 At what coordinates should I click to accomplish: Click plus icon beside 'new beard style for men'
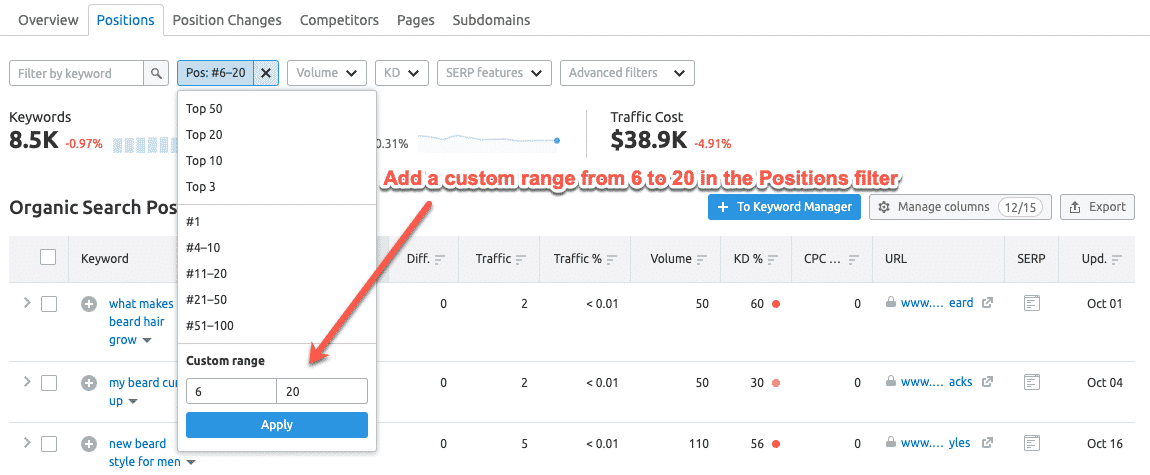89,443
